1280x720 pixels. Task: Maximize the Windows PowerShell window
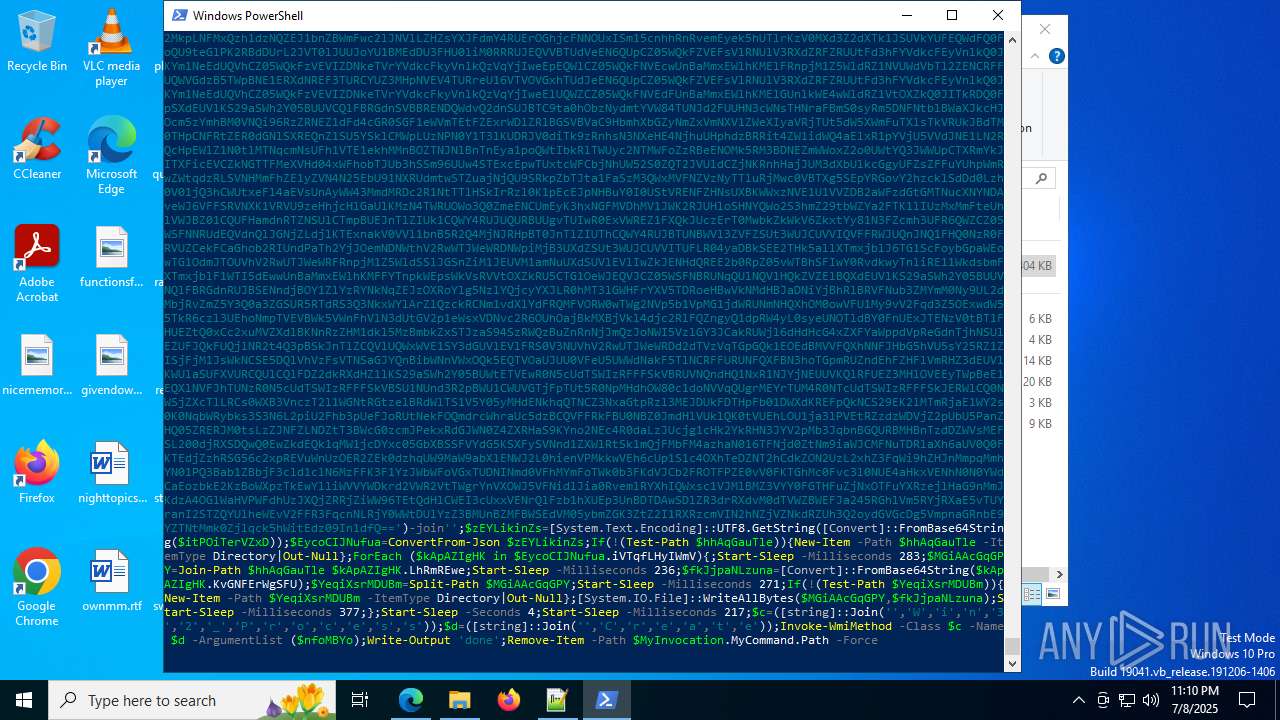[952, 15]
